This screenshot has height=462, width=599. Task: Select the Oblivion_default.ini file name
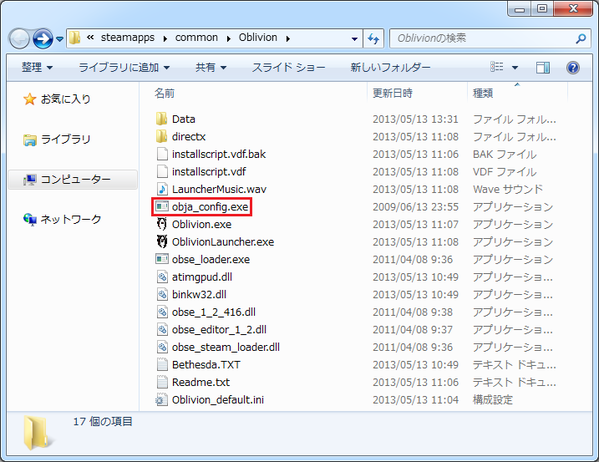click(218, 400)
